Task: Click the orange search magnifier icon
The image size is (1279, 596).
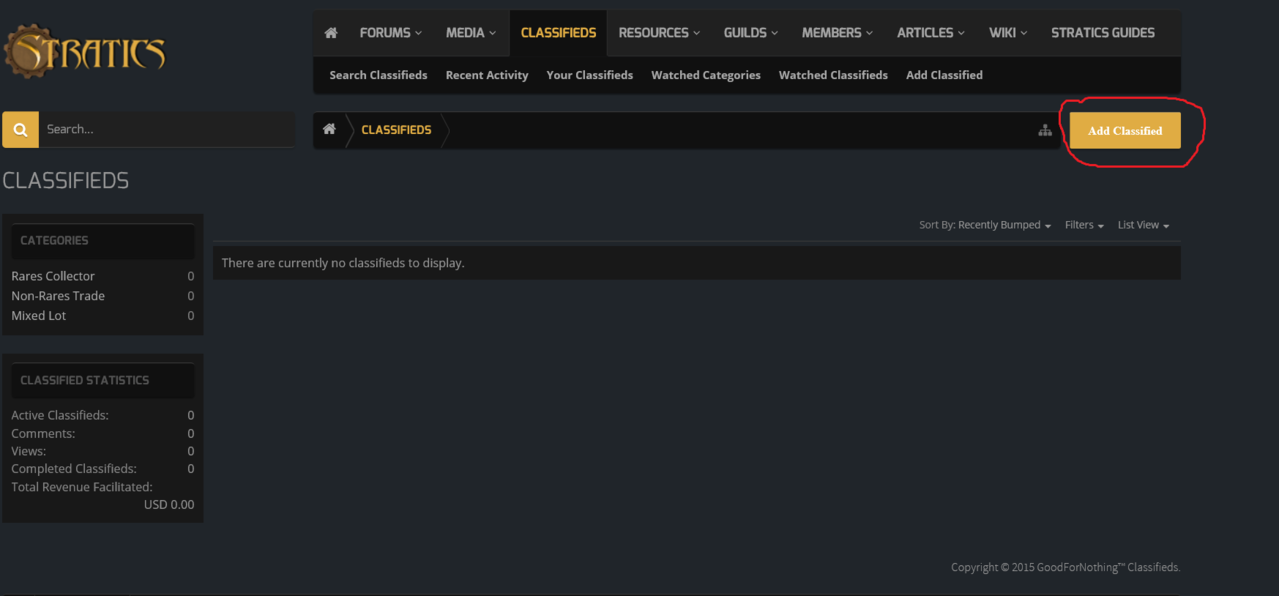Action: (x=21, y=129)
